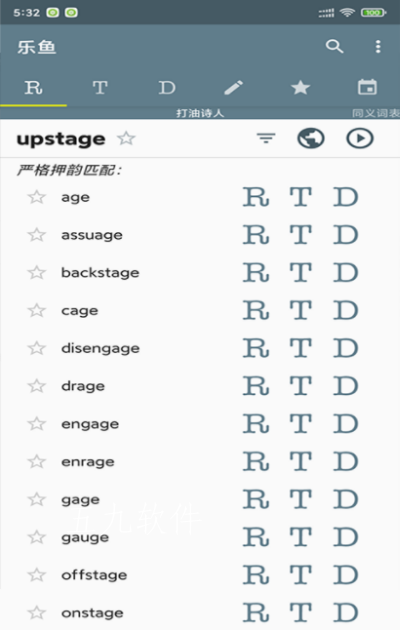Open dictionary D for disengage
This screenshot has width=400, height=630.
point(345,348)
